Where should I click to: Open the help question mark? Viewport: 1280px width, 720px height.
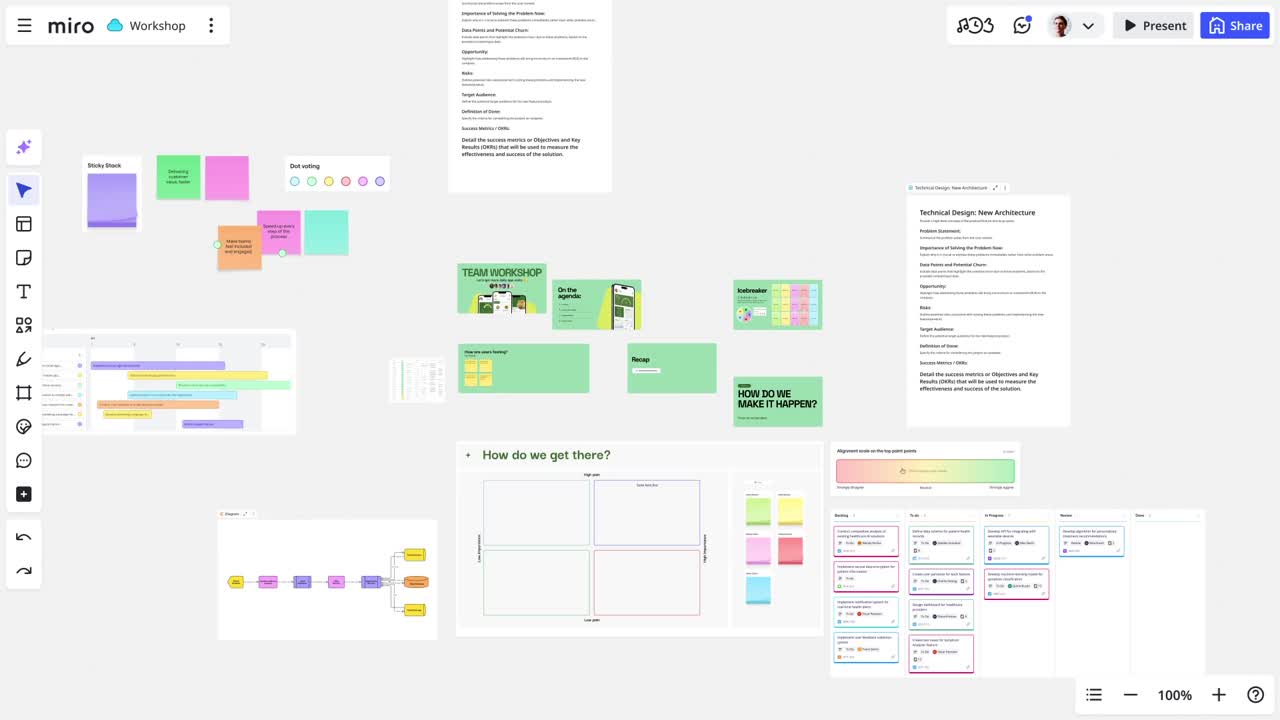(1256, 695)
